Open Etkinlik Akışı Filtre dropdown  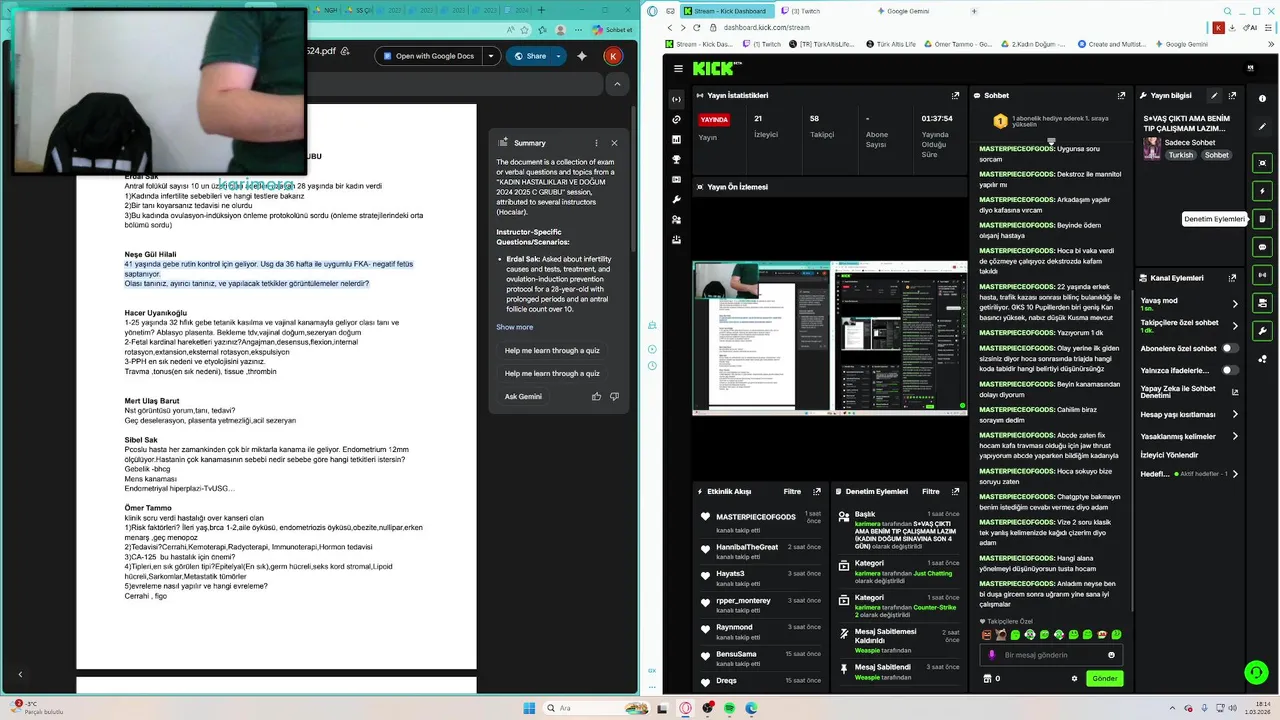click(x=792, y=492)
